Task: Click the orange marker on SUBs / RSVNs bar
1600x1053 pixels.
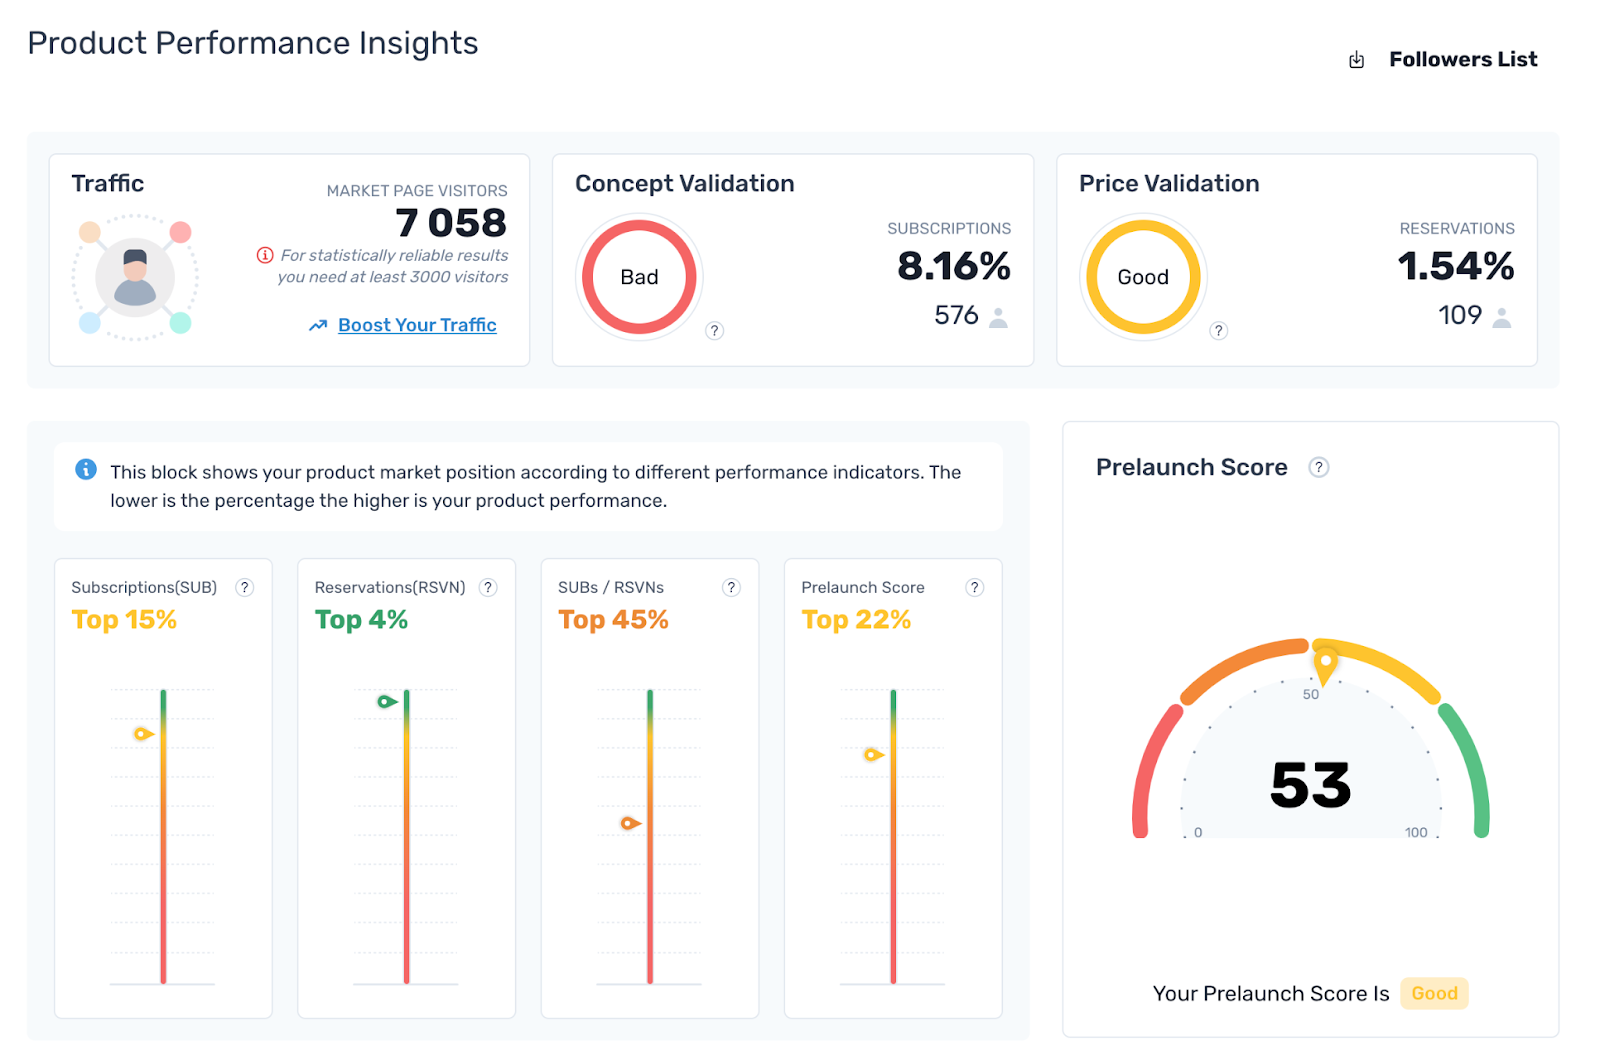Action: point(630,824)
